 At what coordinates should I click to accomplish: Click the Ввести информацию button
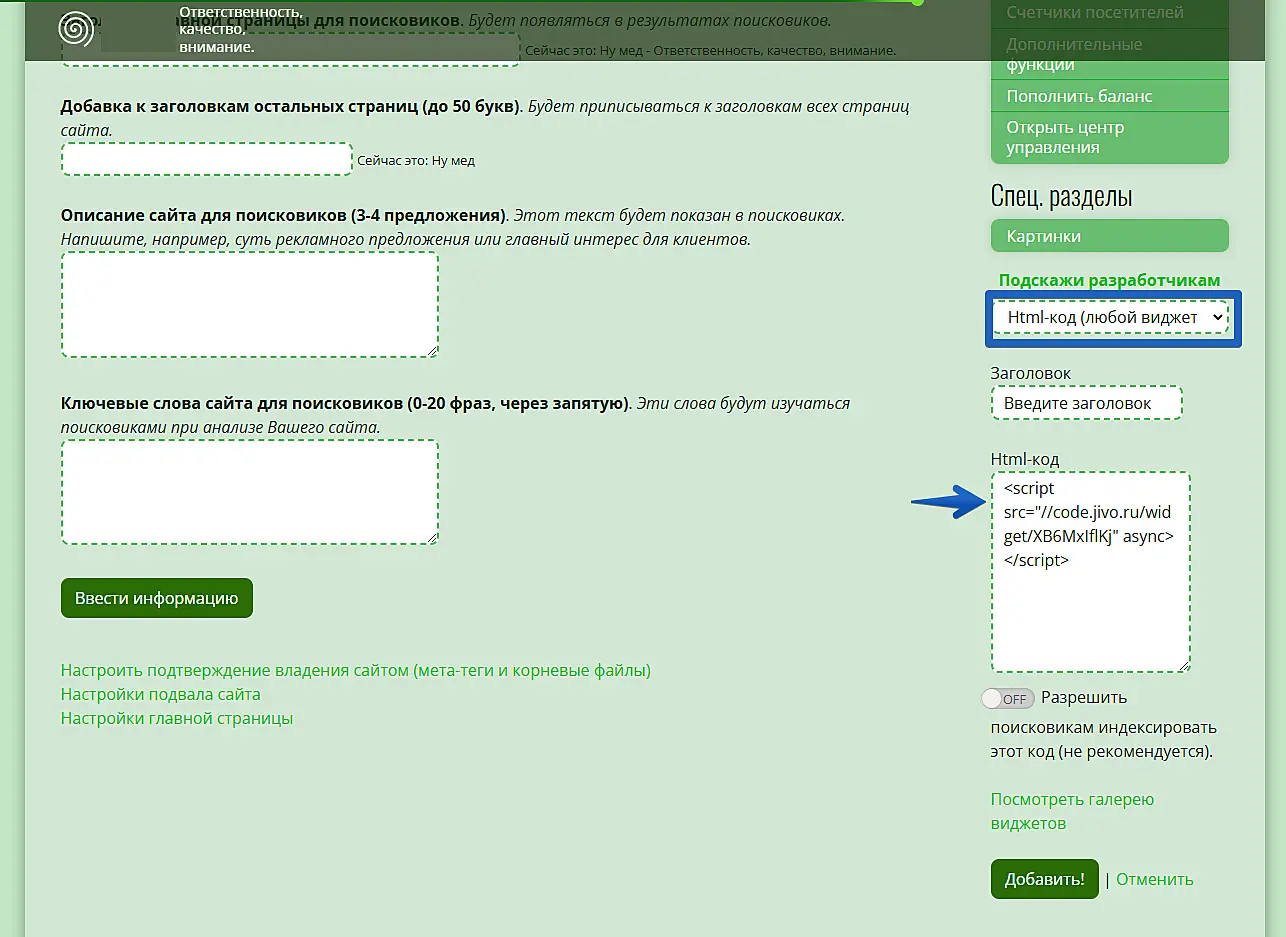157,598
